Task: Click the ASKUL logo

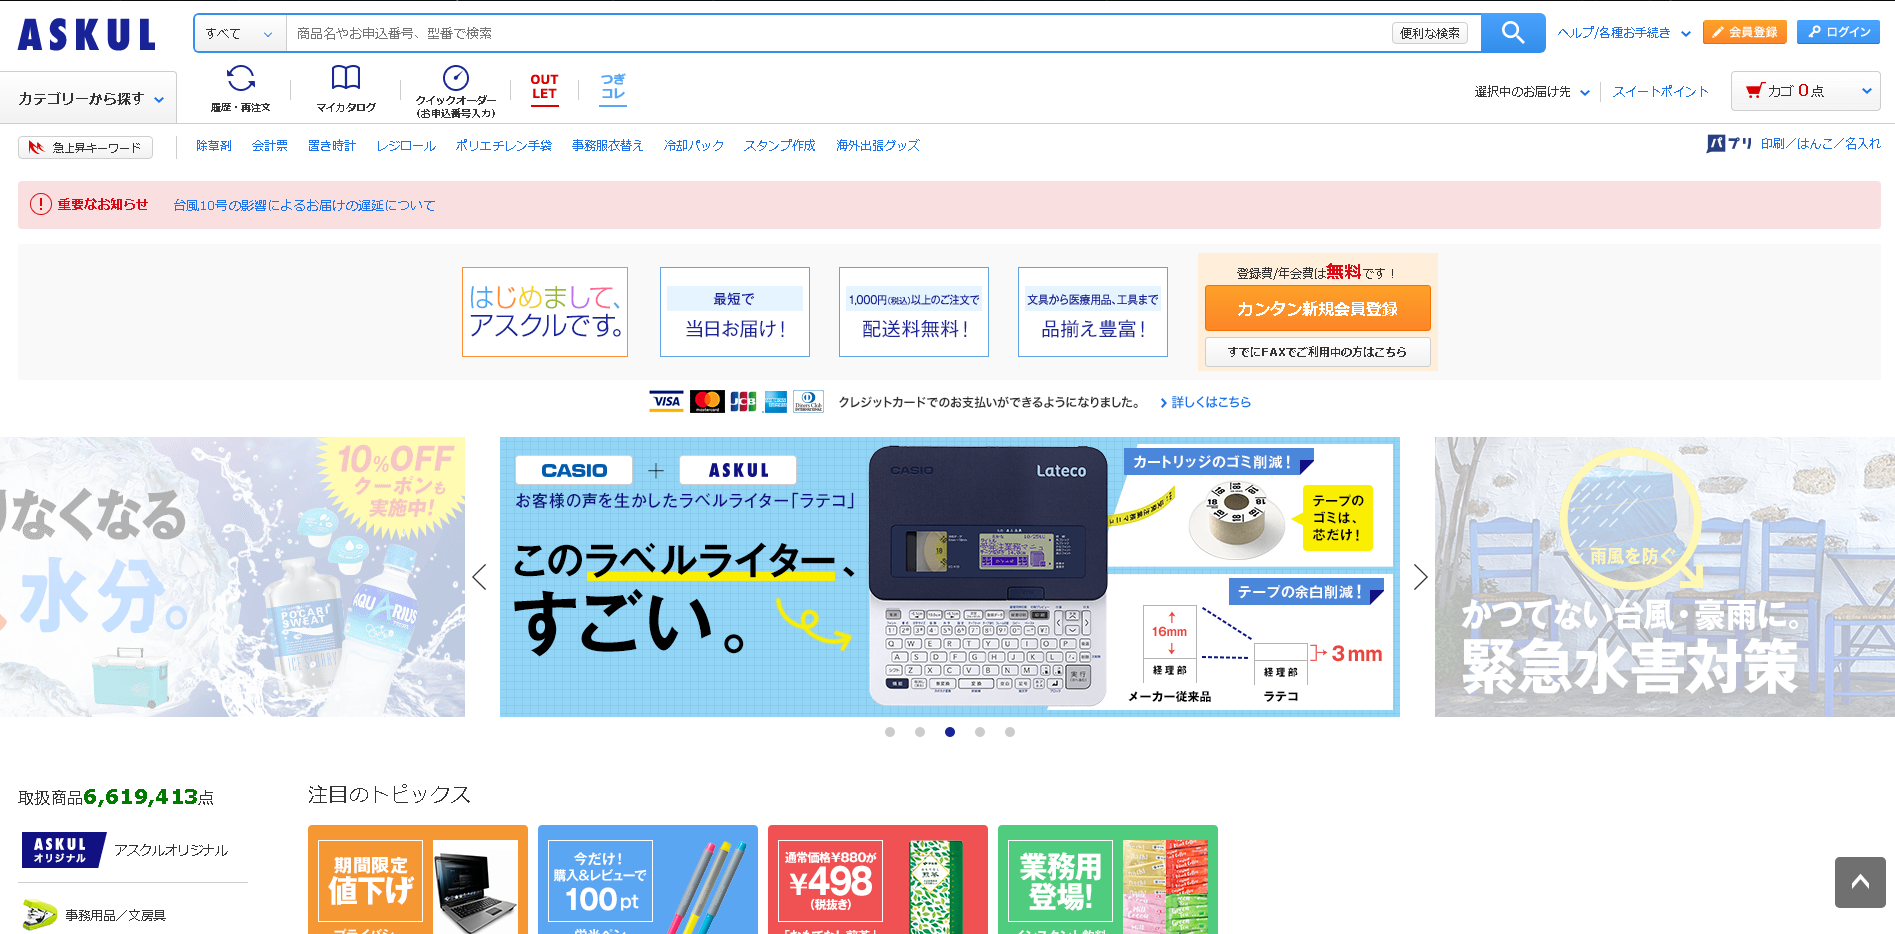Action: pos(87,34)
